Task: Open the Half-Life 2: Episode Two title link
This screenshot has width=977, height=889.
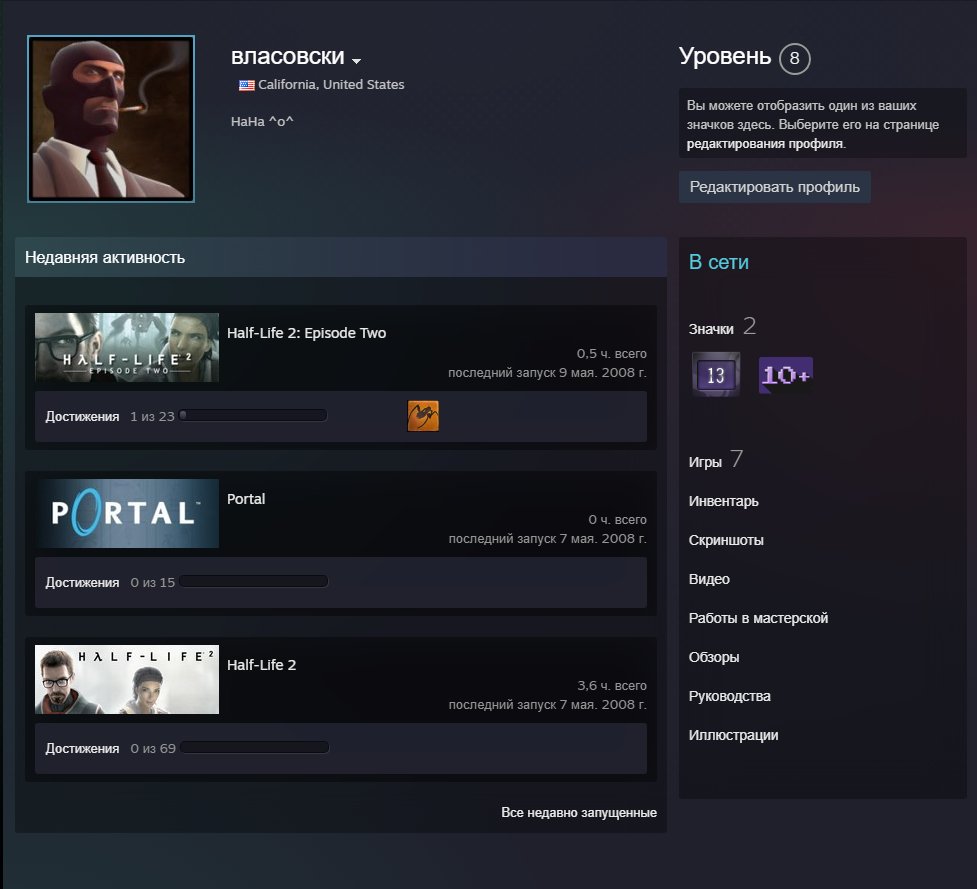Action: 307,333
